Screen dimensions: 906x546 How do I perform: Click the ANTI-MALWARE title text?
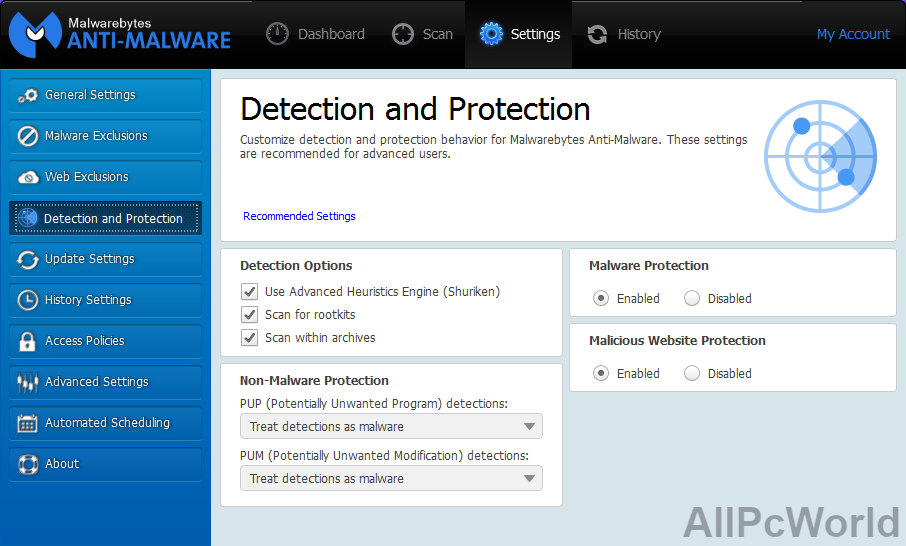tap(149, 41)
